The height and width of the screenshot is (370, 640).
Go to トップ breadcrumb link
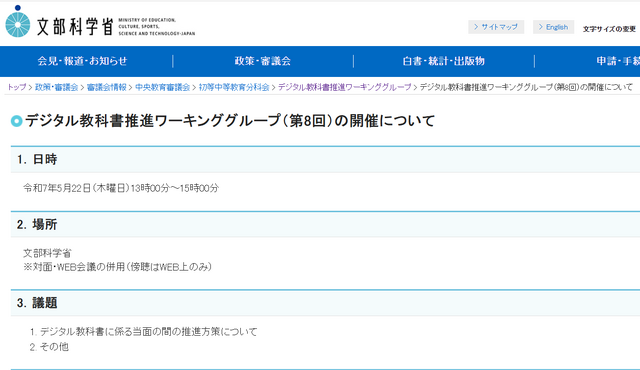click(x=17, y=87)
